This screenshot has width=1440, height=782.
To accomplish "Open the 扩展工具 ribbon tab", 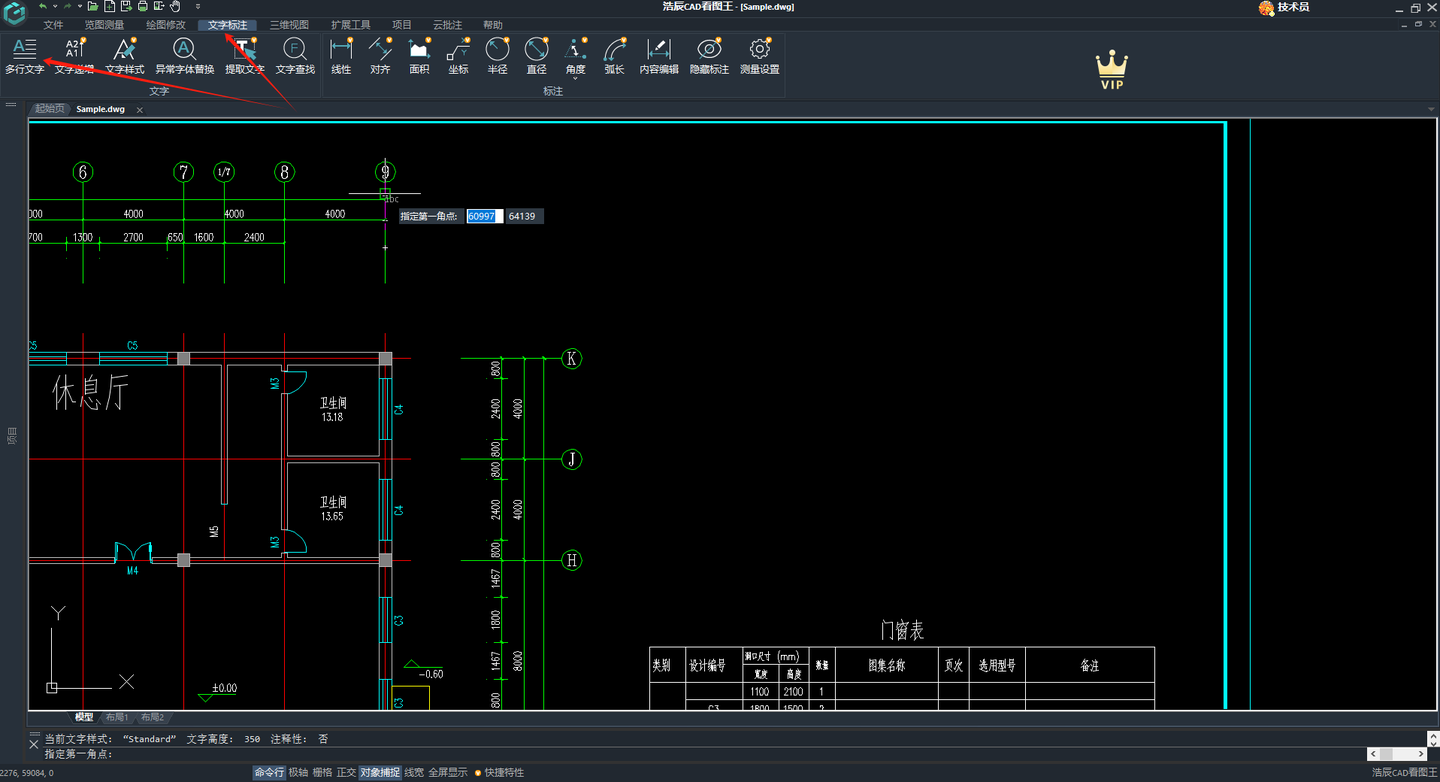I will (351, 25).
